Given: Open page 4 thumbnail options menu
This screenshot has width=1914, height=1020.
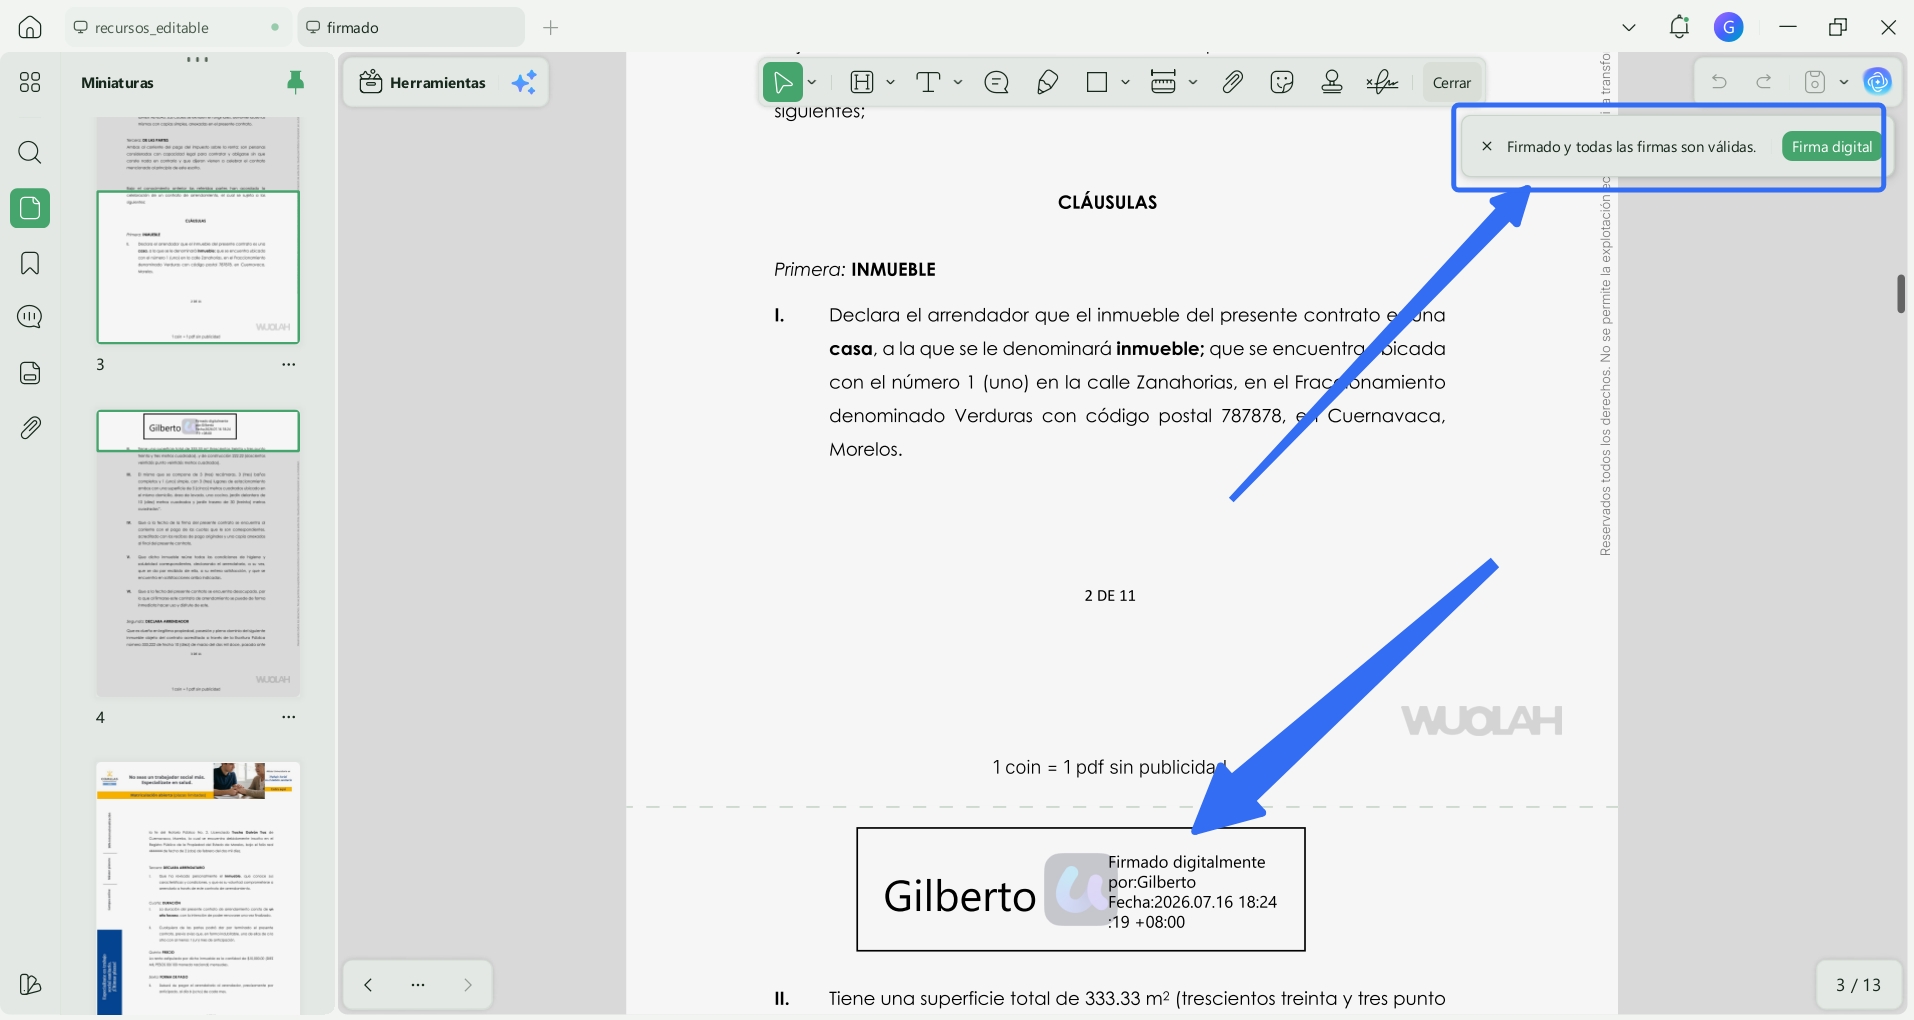Looking at the screenshot, I should [x=289, y=717].
